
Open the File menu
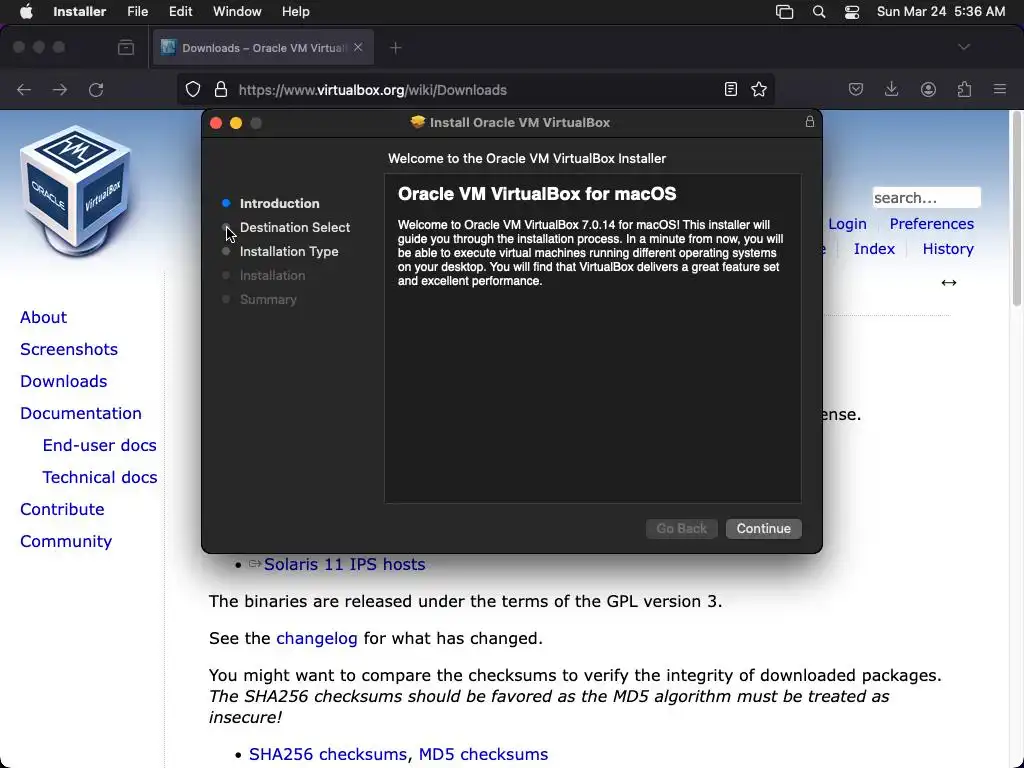point(137,12)
